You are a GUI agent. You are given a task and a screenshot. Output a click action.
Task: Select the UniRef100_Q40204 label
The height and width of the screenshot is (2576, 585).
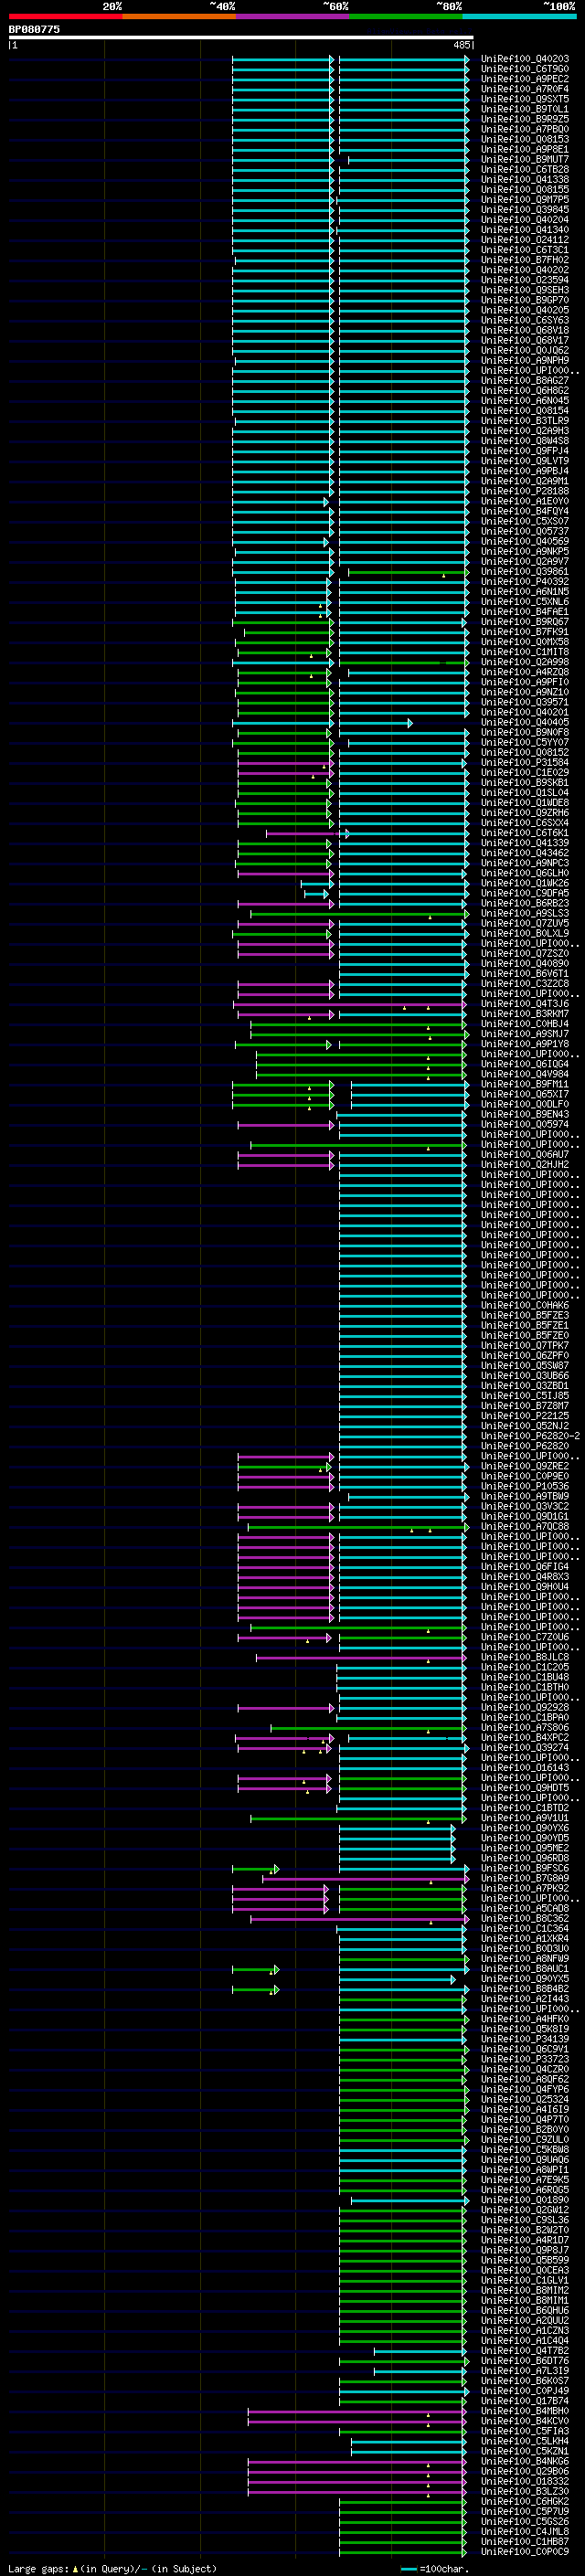click(x=525, y=219)
